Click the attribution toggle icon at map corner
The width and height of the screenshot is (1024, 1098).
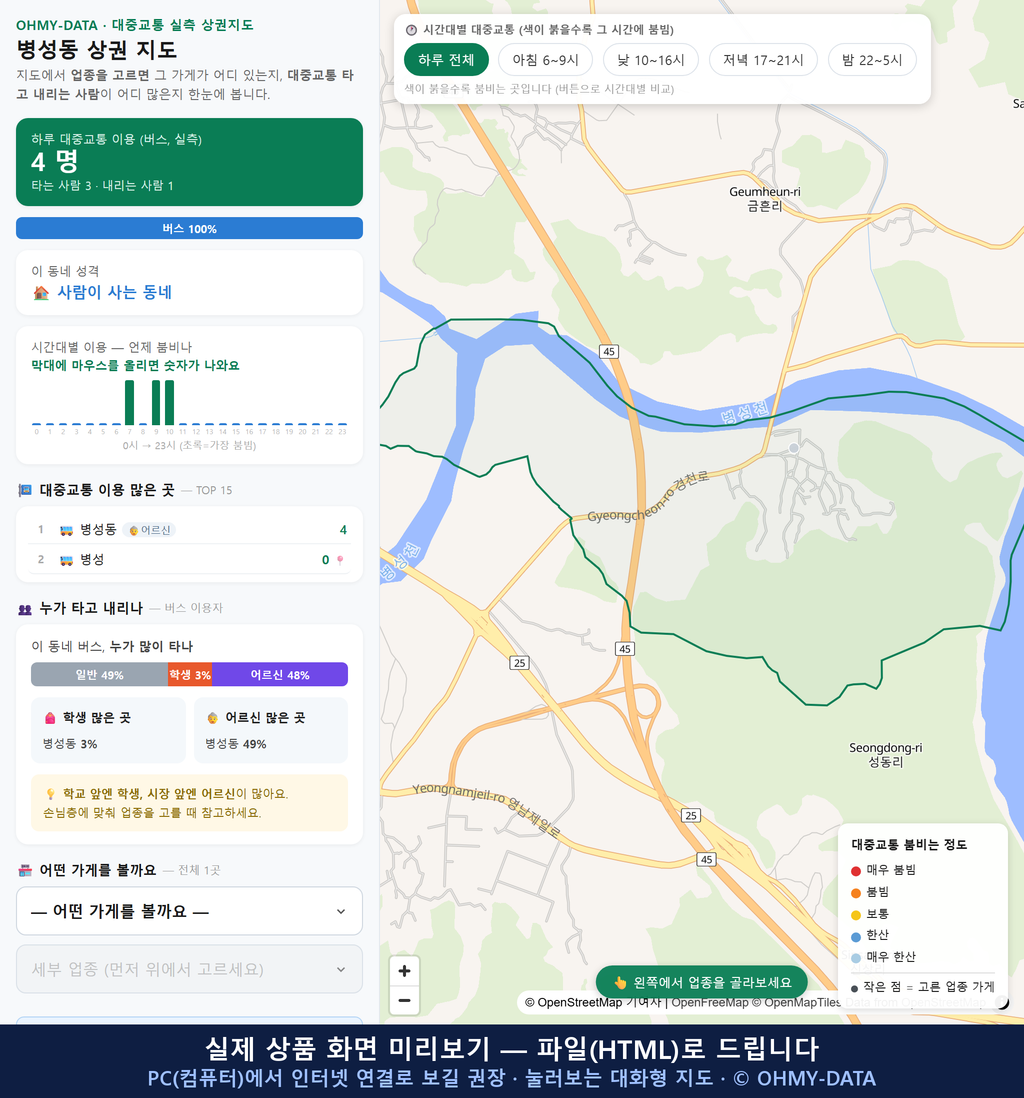[1002, 1003]
